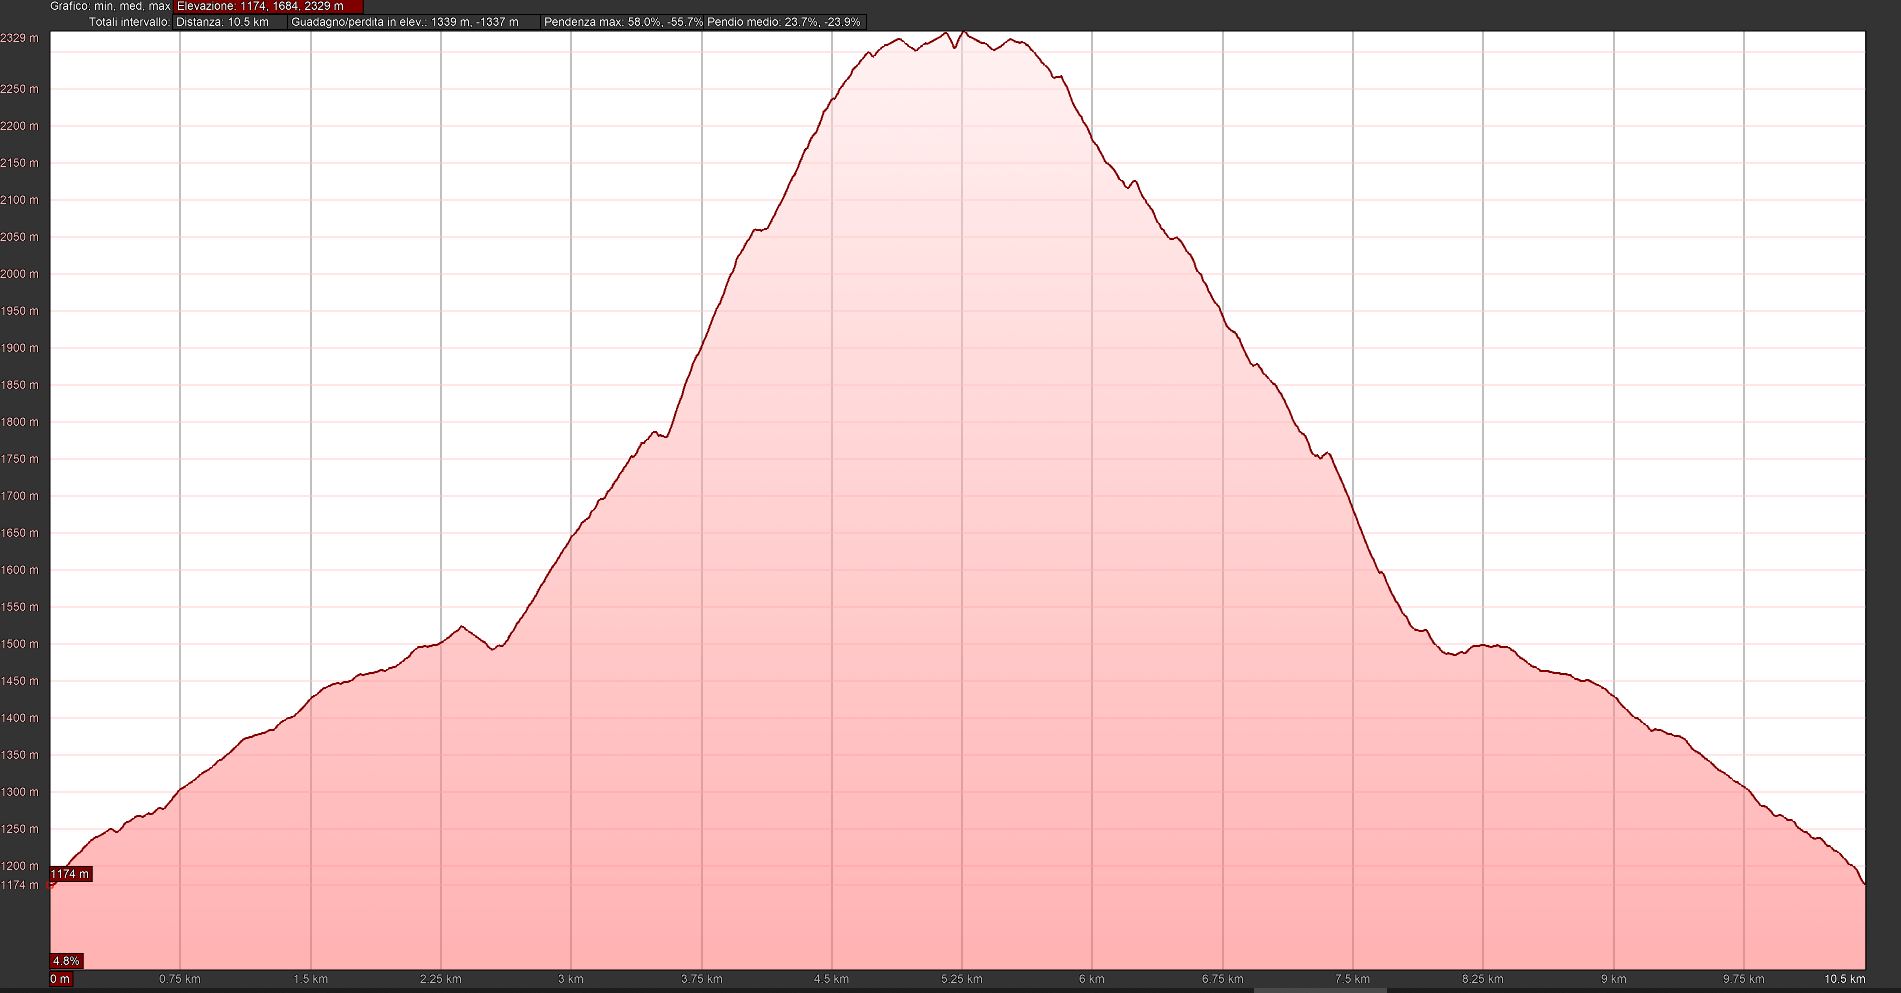Click the 4.8% slope indicator label

click(66, 961)
